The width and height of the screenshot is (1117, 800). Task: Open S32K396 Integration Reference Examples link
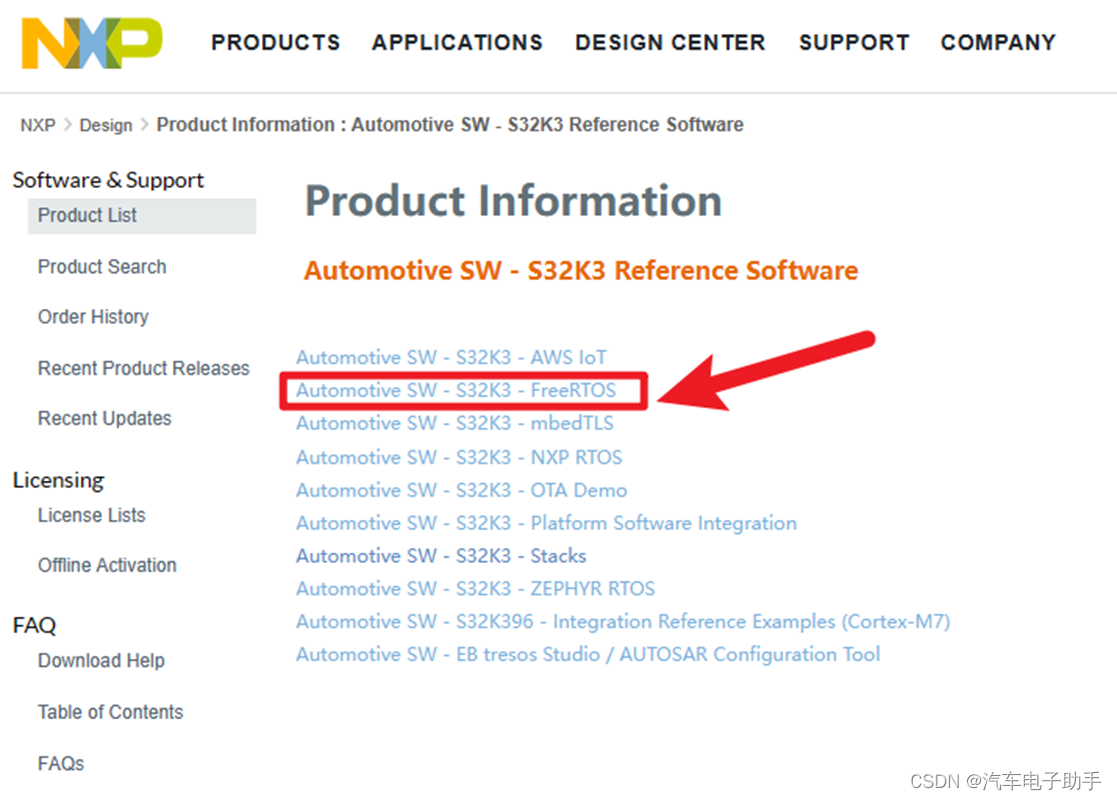click(623, 622)
